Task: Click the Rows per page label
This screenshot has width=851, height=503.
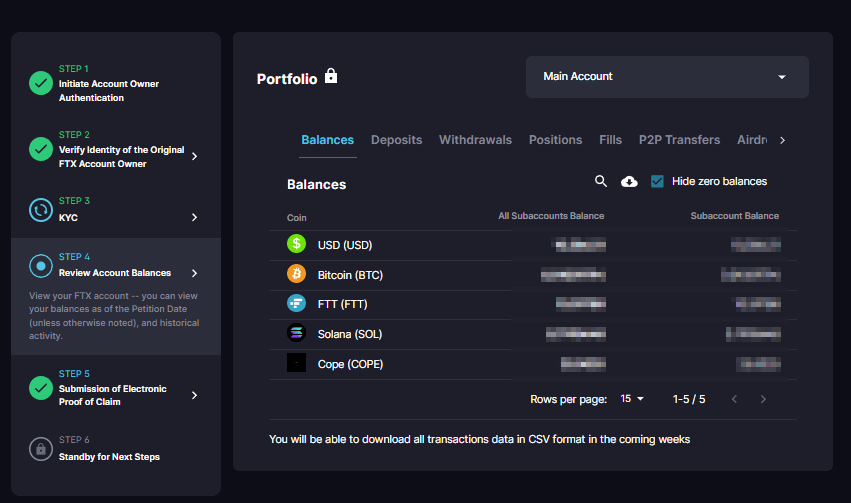Action: (x=568, y=399)
